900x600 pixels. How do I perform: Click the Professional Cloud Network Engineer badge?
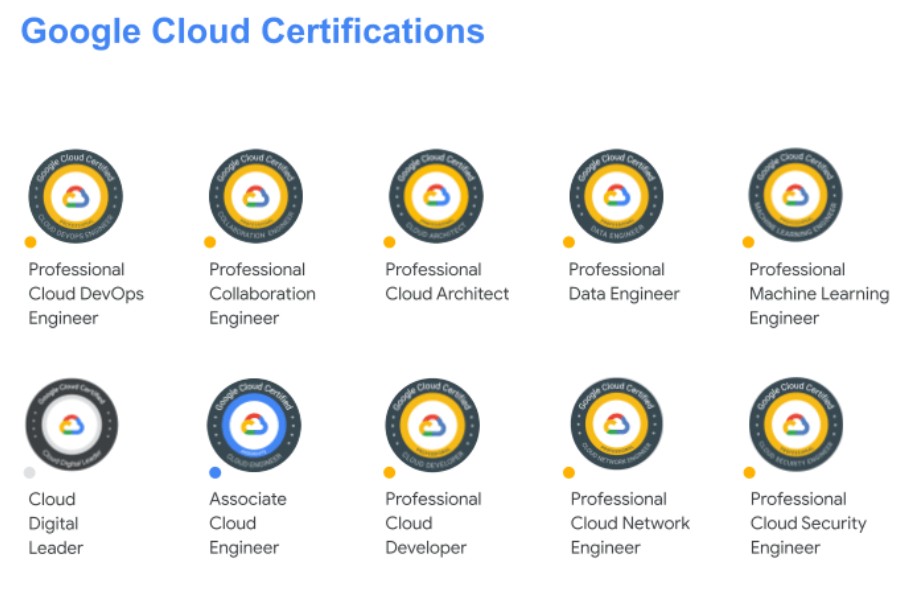[x=616, y=424]
